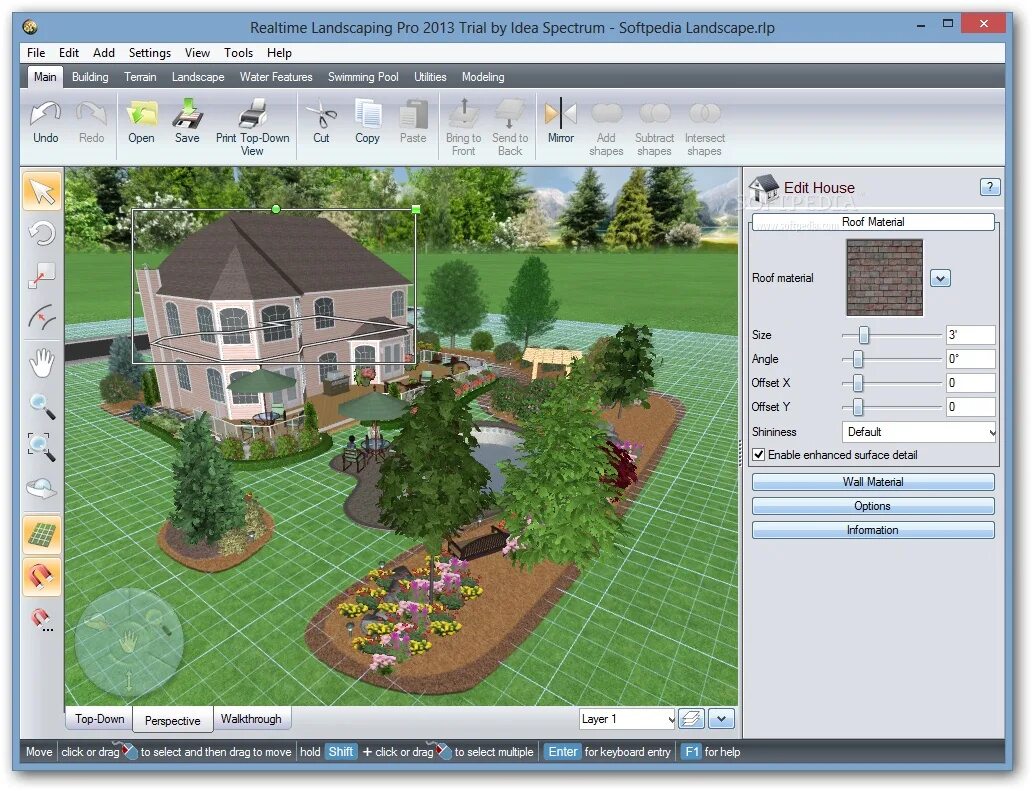Open the Edit menu

[69, 53]
